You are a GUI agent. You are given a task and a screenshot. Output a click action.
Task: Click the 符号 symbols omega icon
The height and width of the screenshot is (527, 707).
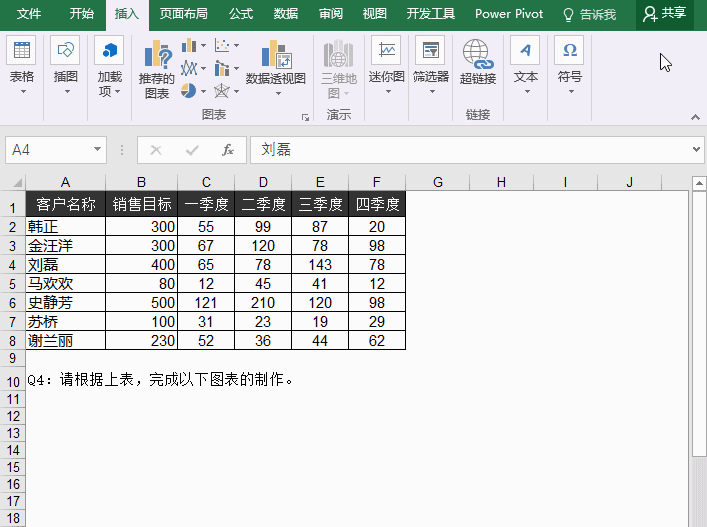[x=569, y=60]
